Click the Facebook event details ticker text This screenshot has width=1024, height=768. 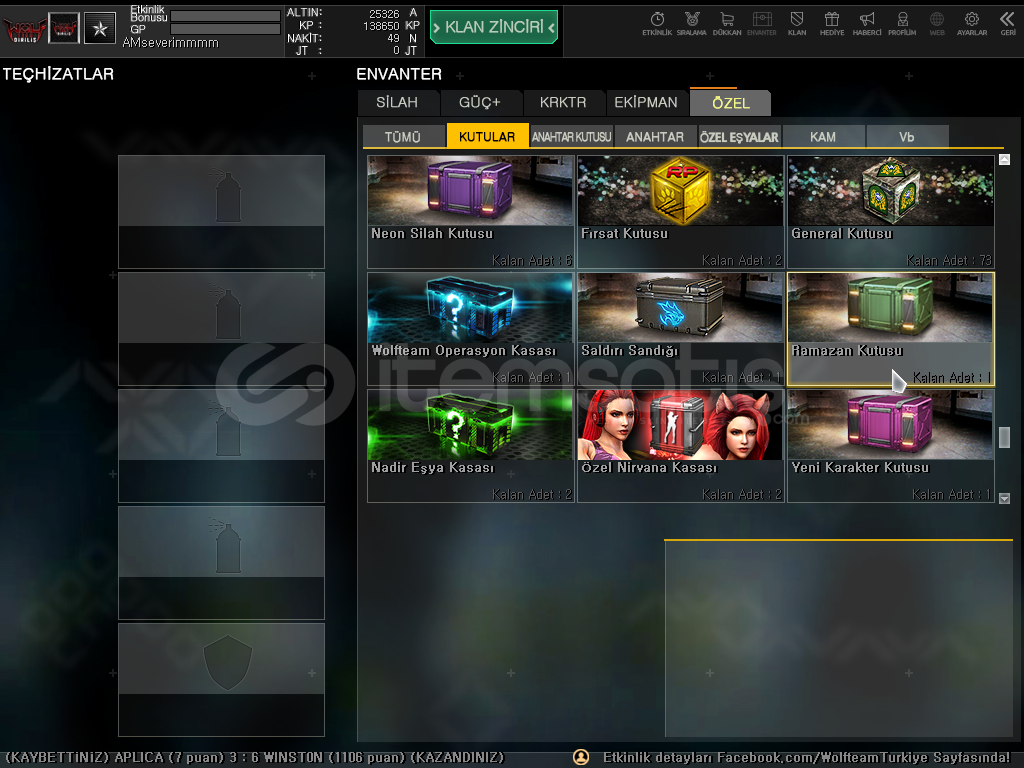point(807,758)
